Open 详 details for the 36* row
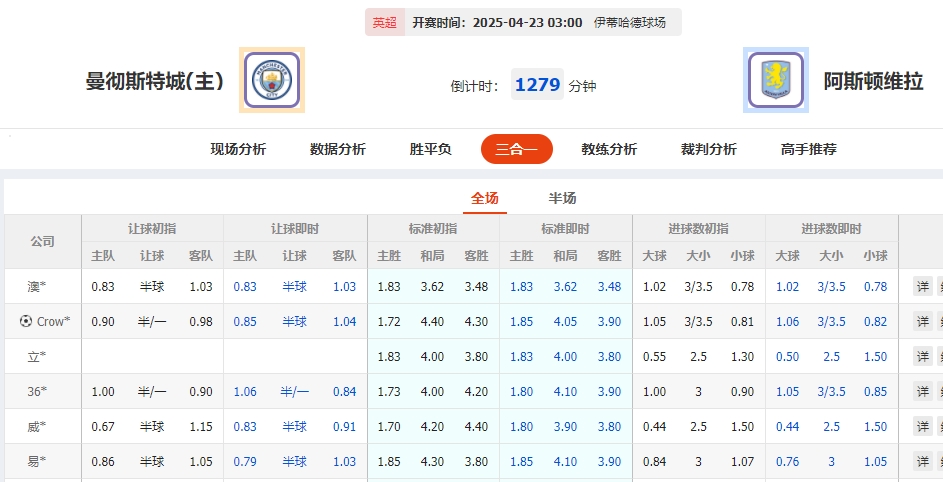 (x=923, y=392)
